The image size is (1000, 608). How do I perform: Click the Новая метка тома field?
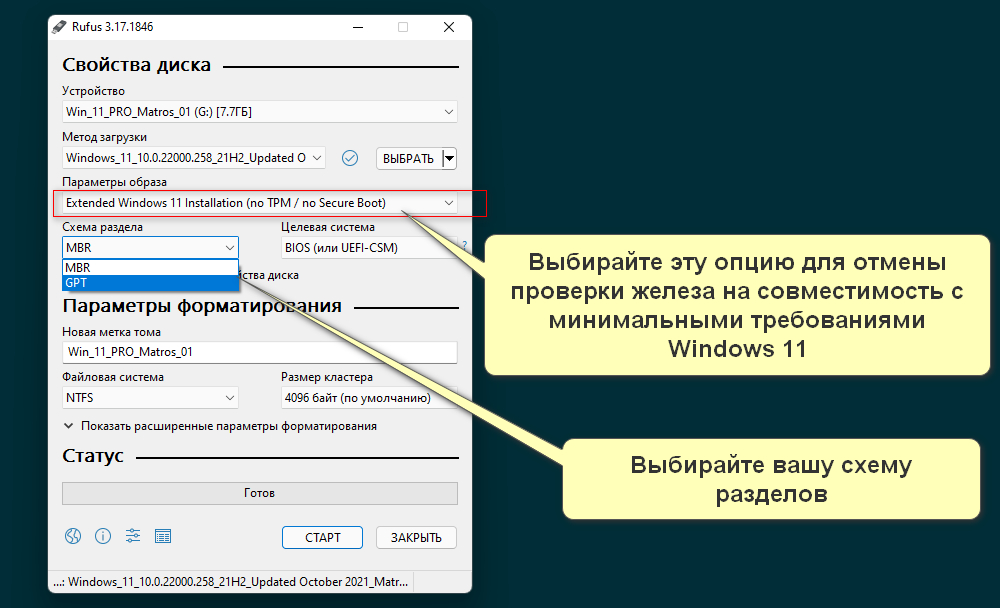[259, 352]
